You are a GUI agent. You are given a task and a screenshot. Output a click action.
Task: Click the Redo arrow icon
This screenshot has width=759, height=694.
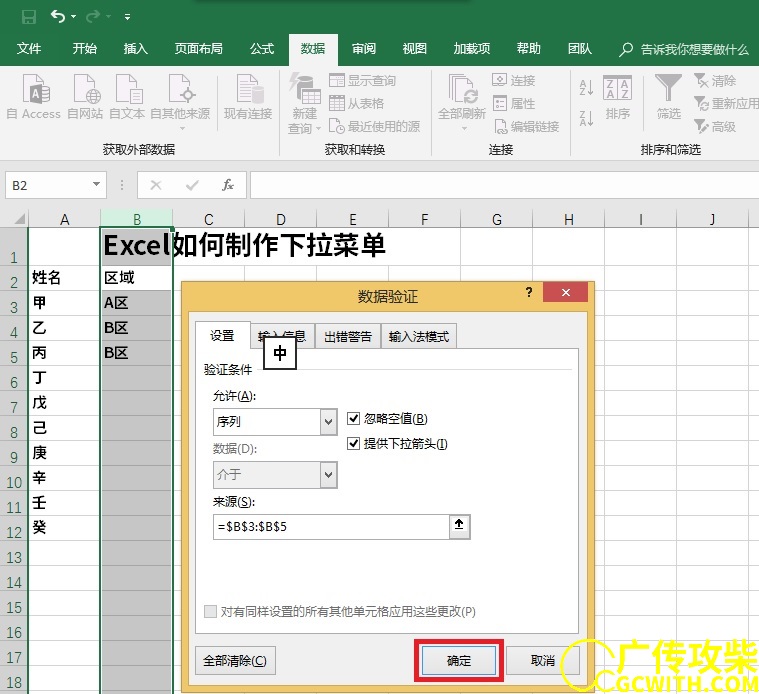pos(92,17)
